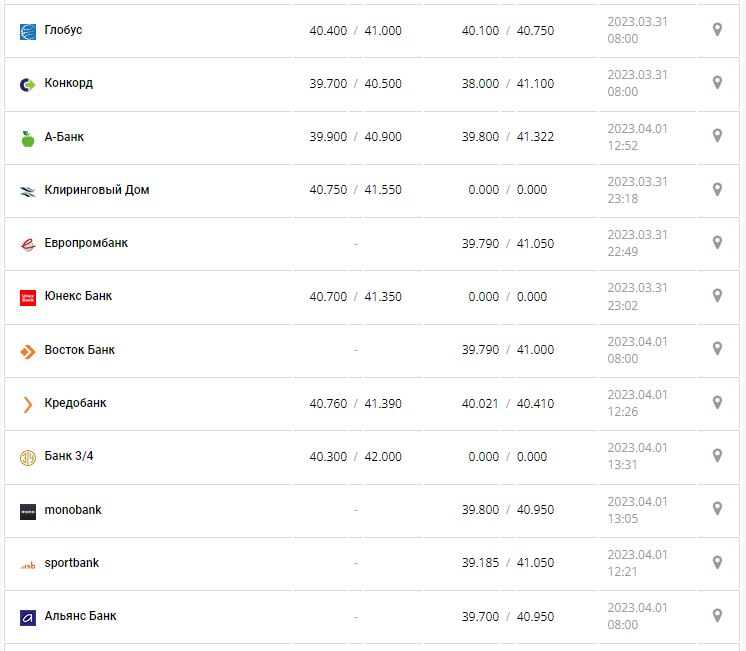
Task: Click the Банк 3/4 name
Action: pyautogui.click(x=69, y=456)
